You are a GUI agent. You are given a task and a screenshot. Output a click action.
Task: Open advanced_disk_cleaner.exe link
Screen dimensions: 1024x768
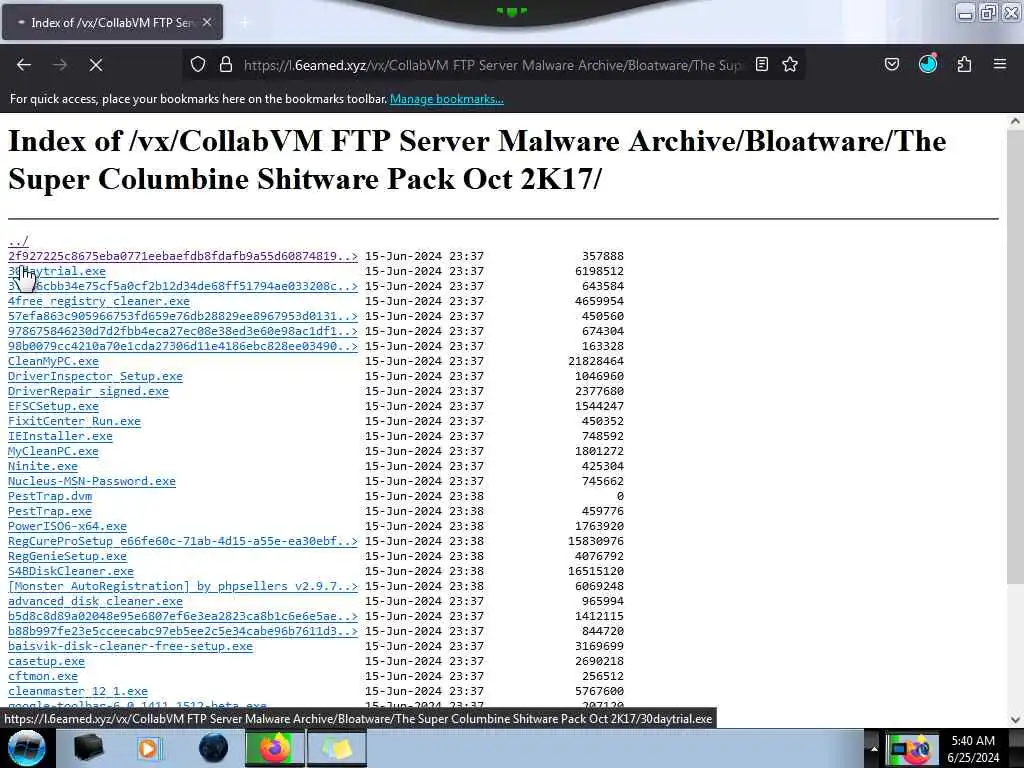point(95,601)
